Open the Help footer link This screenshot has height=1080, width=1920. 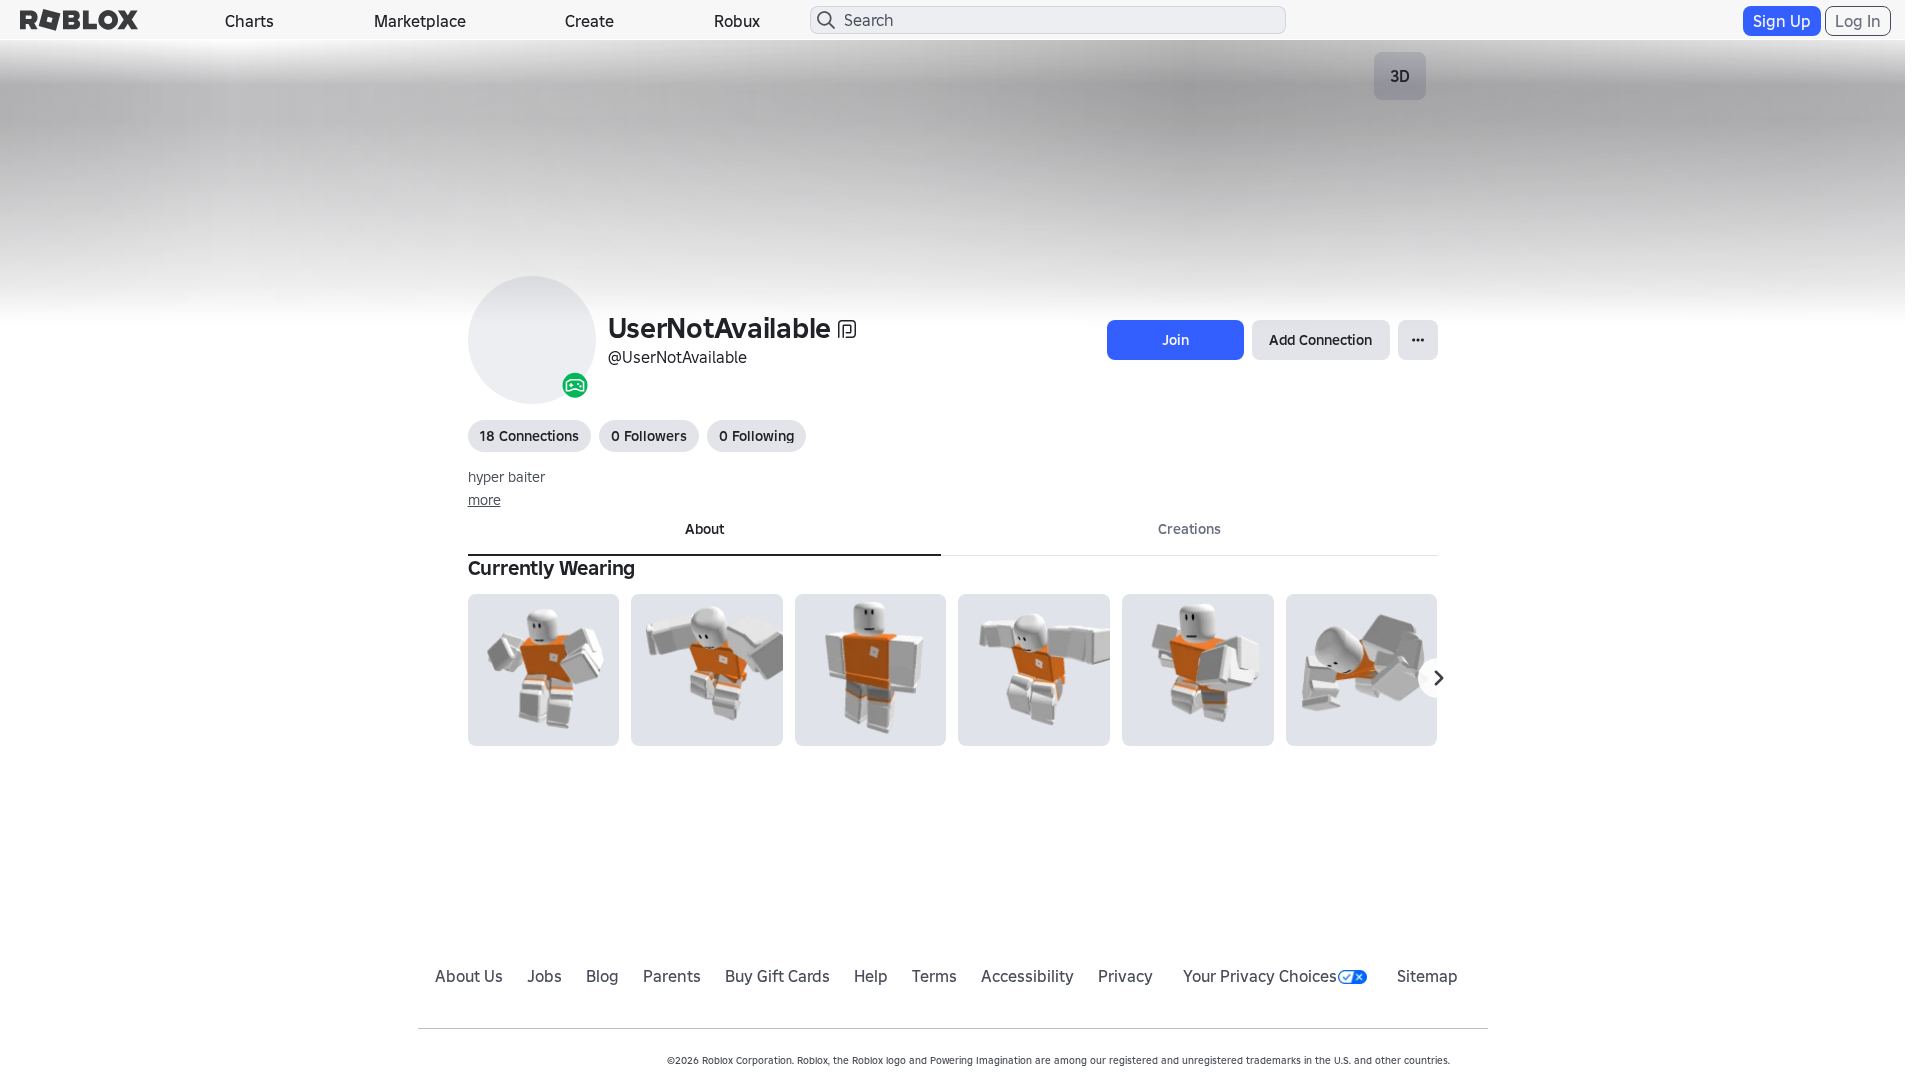(x=871, y=976)
